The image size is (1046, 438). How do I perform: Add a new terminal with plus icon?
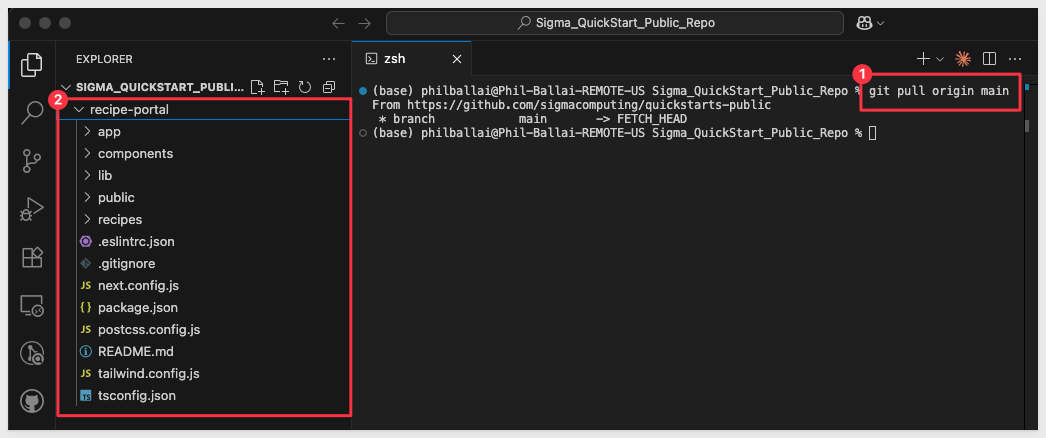click(923, 59)
